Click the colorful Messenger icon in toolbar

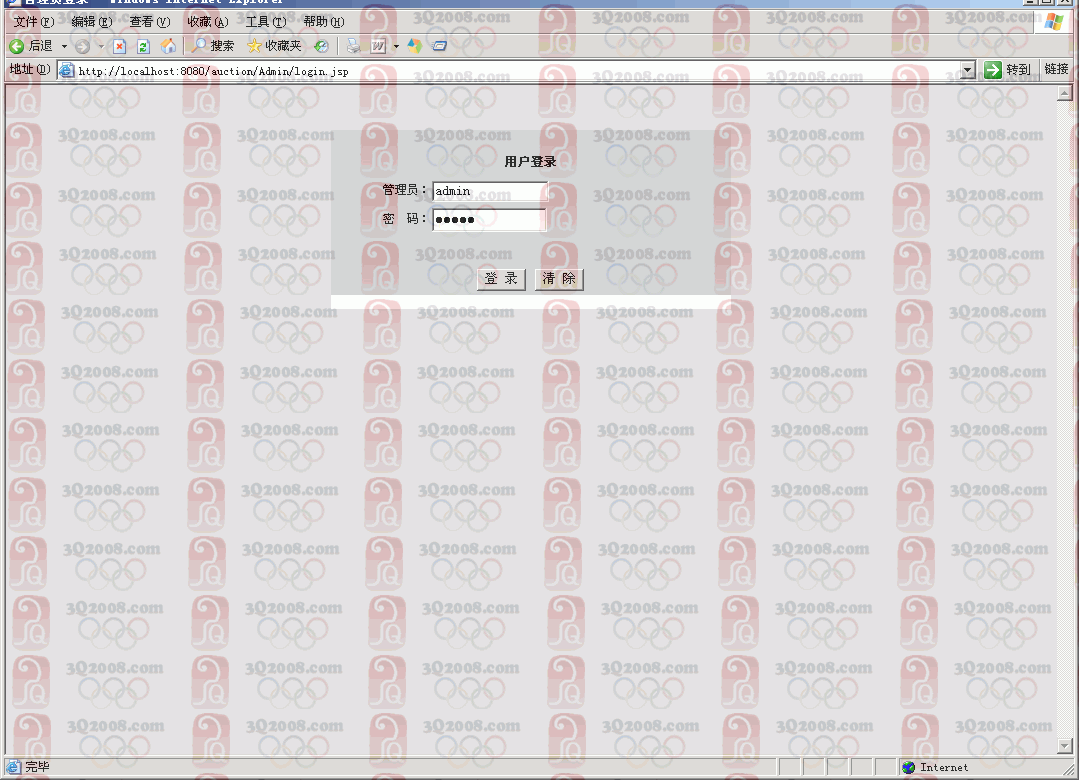pos(414,46)
